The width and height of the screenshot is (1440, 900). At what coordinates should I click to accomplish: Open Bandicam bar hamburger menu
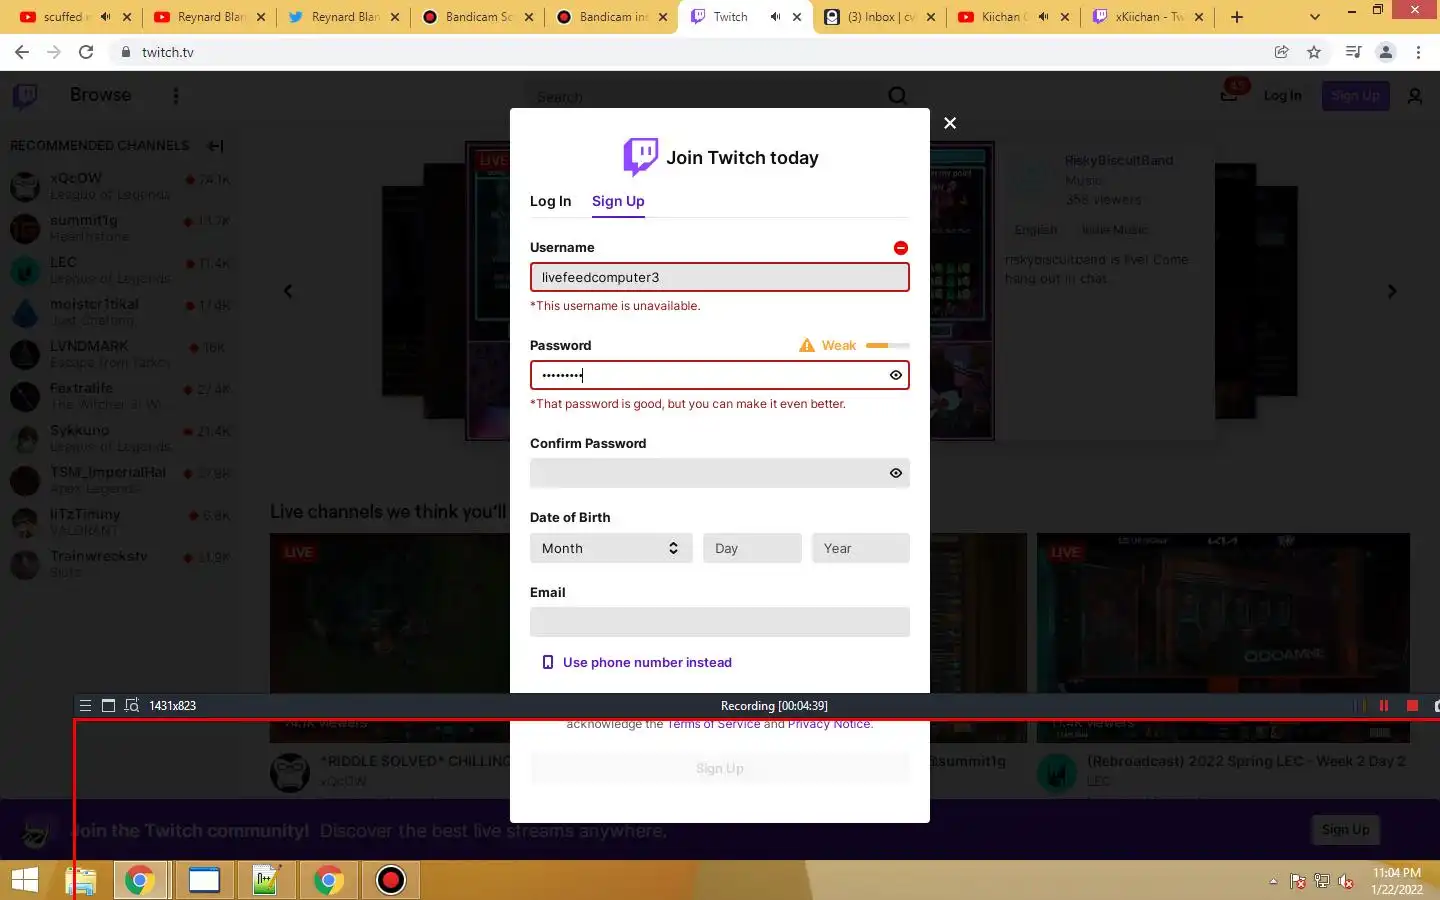85,706
